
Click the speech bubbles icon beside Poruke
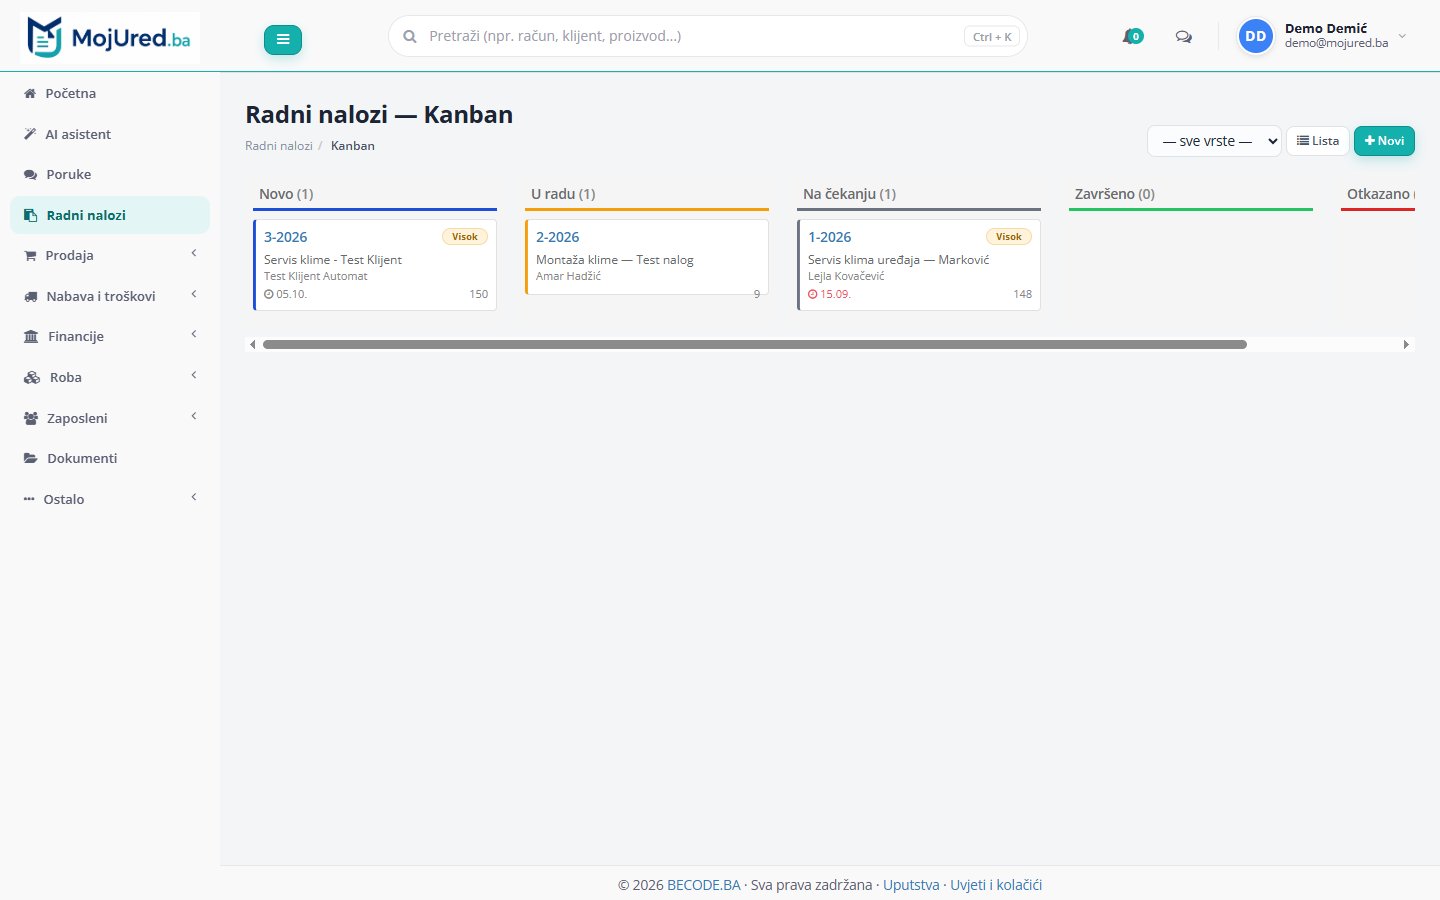coord(30,174)
